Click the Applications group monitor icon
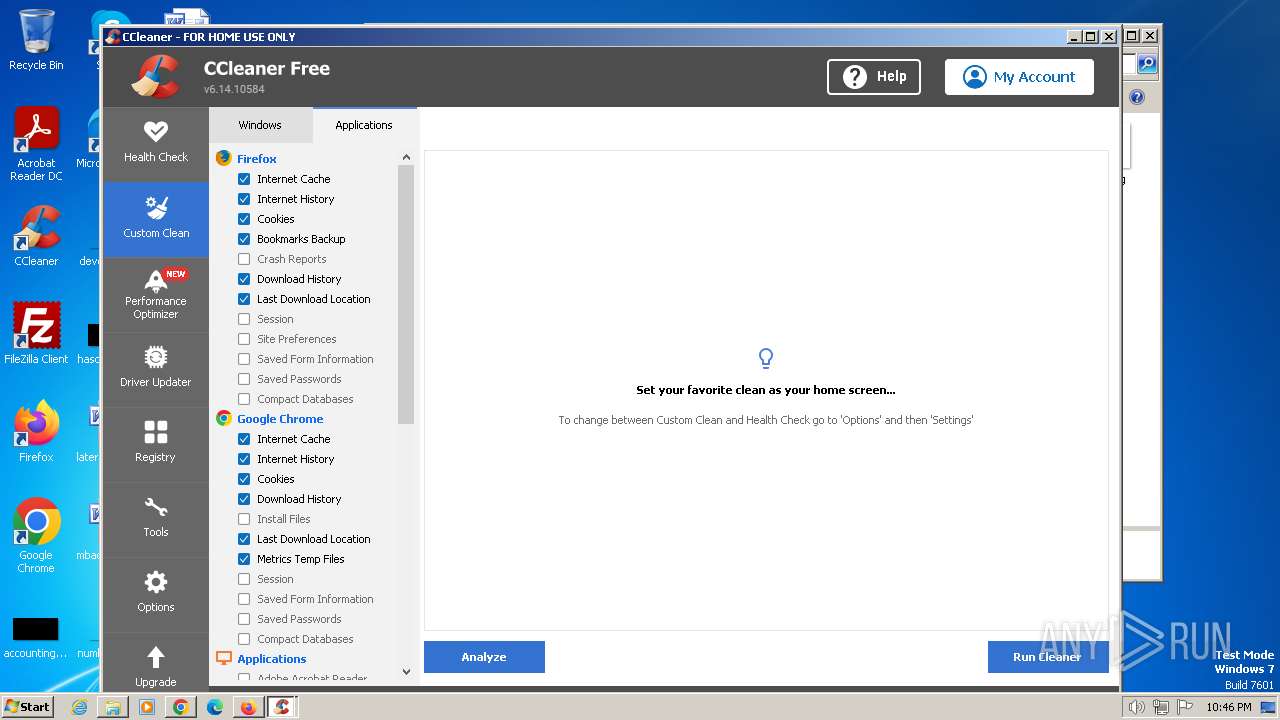Image resolution: width=1280 pixels, height=720 pixels. (x=224, y=658)
